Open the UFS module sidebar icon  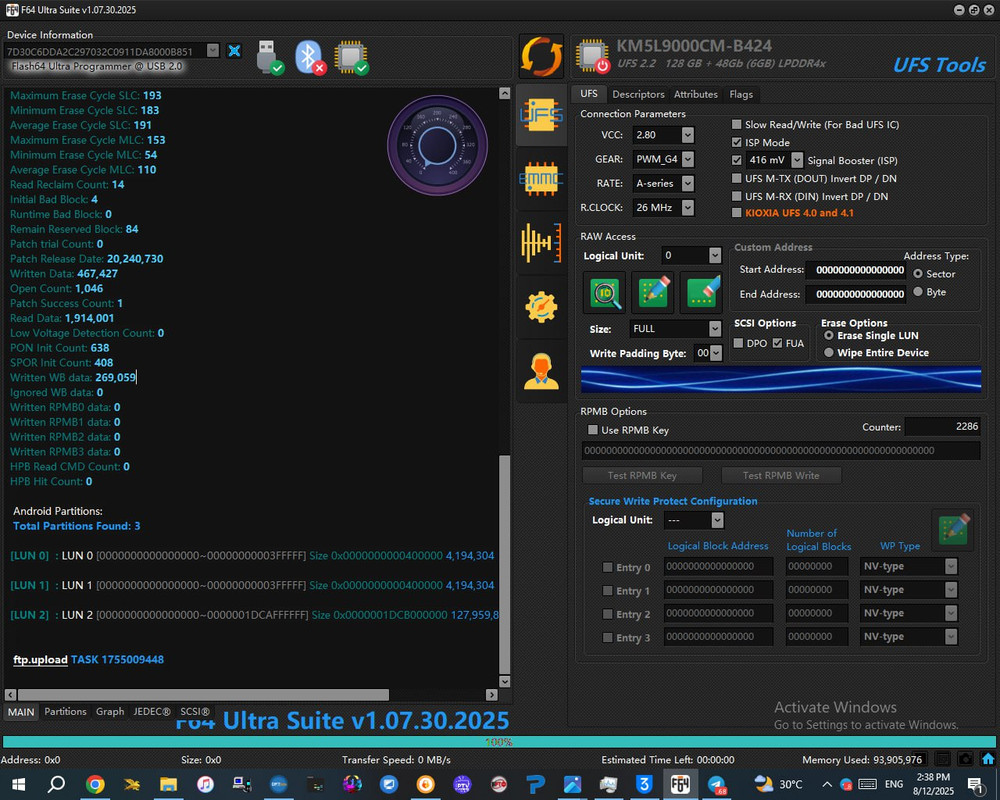tap(541, 115)
